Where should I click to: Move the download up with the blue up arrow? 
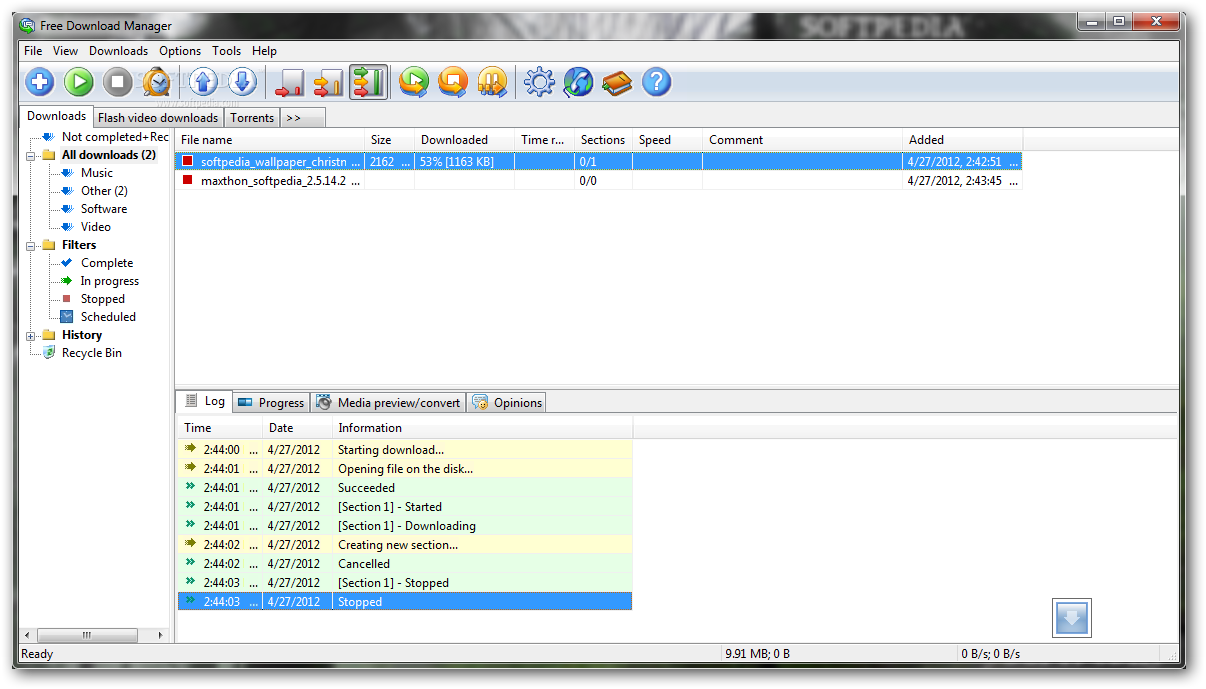pos(204,82)
